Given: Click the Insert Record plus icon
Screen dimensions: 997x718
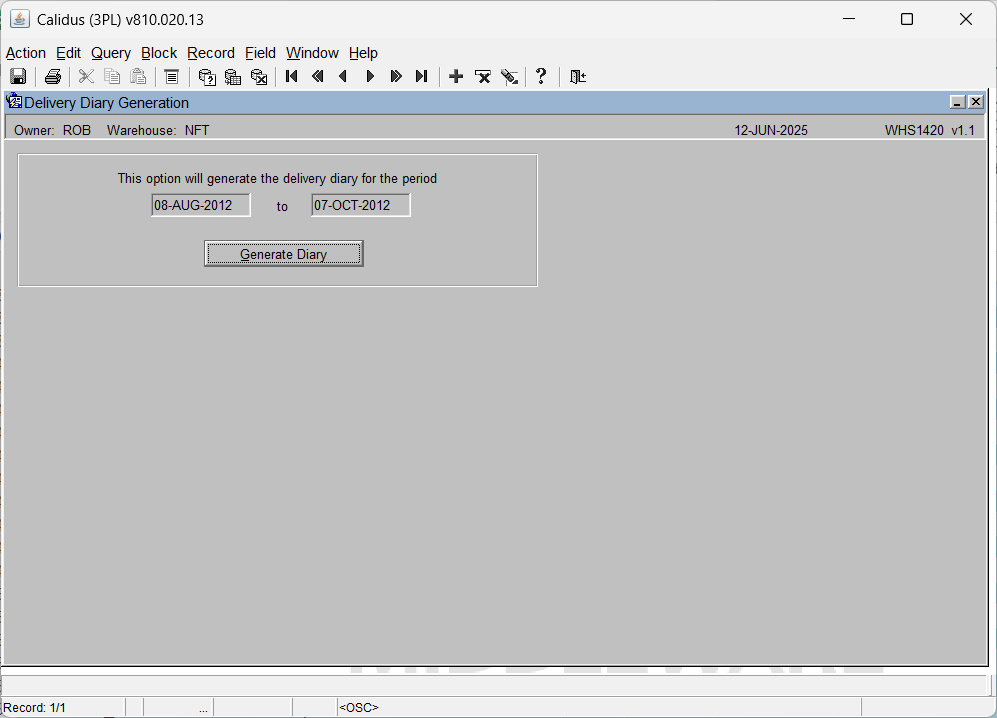Looking at the screenshot, I should click(456, 77).
